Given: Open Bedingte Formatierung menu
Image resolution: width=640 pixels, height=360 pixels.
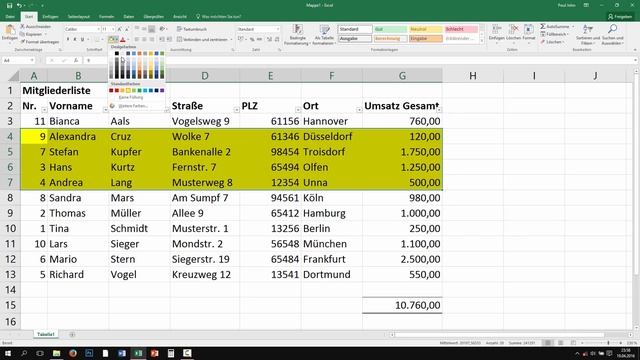Looking at the screenshot, I should pyautogui.click(x=298, y=34).
